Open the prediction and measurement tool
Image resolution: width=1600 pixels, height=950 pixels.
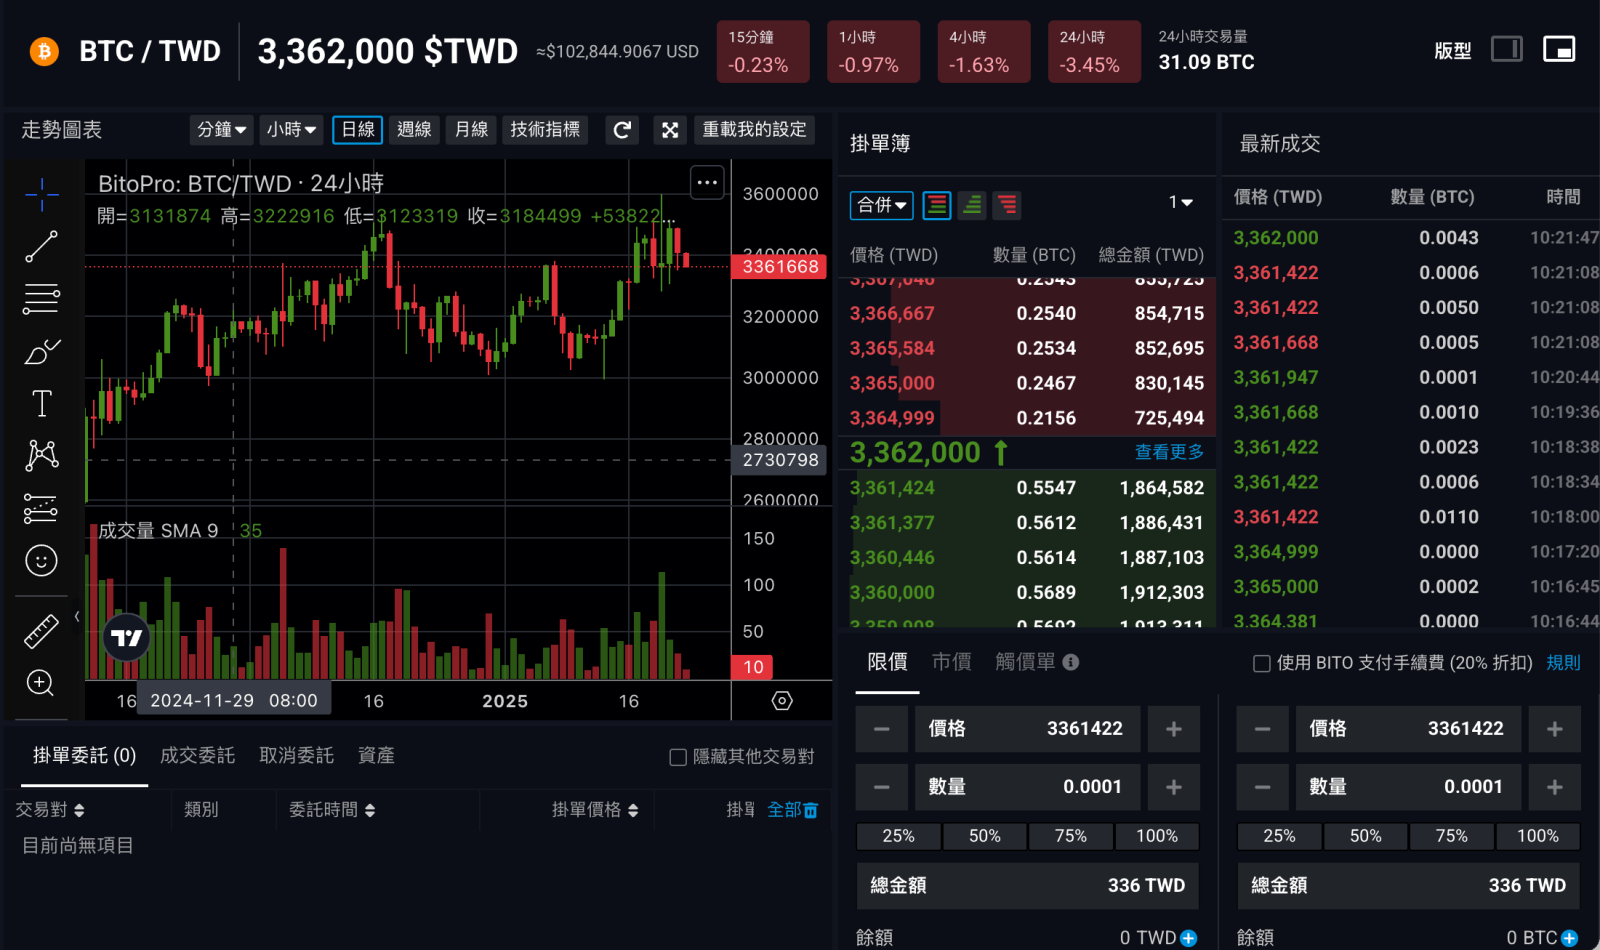click(x=41, y=508)
